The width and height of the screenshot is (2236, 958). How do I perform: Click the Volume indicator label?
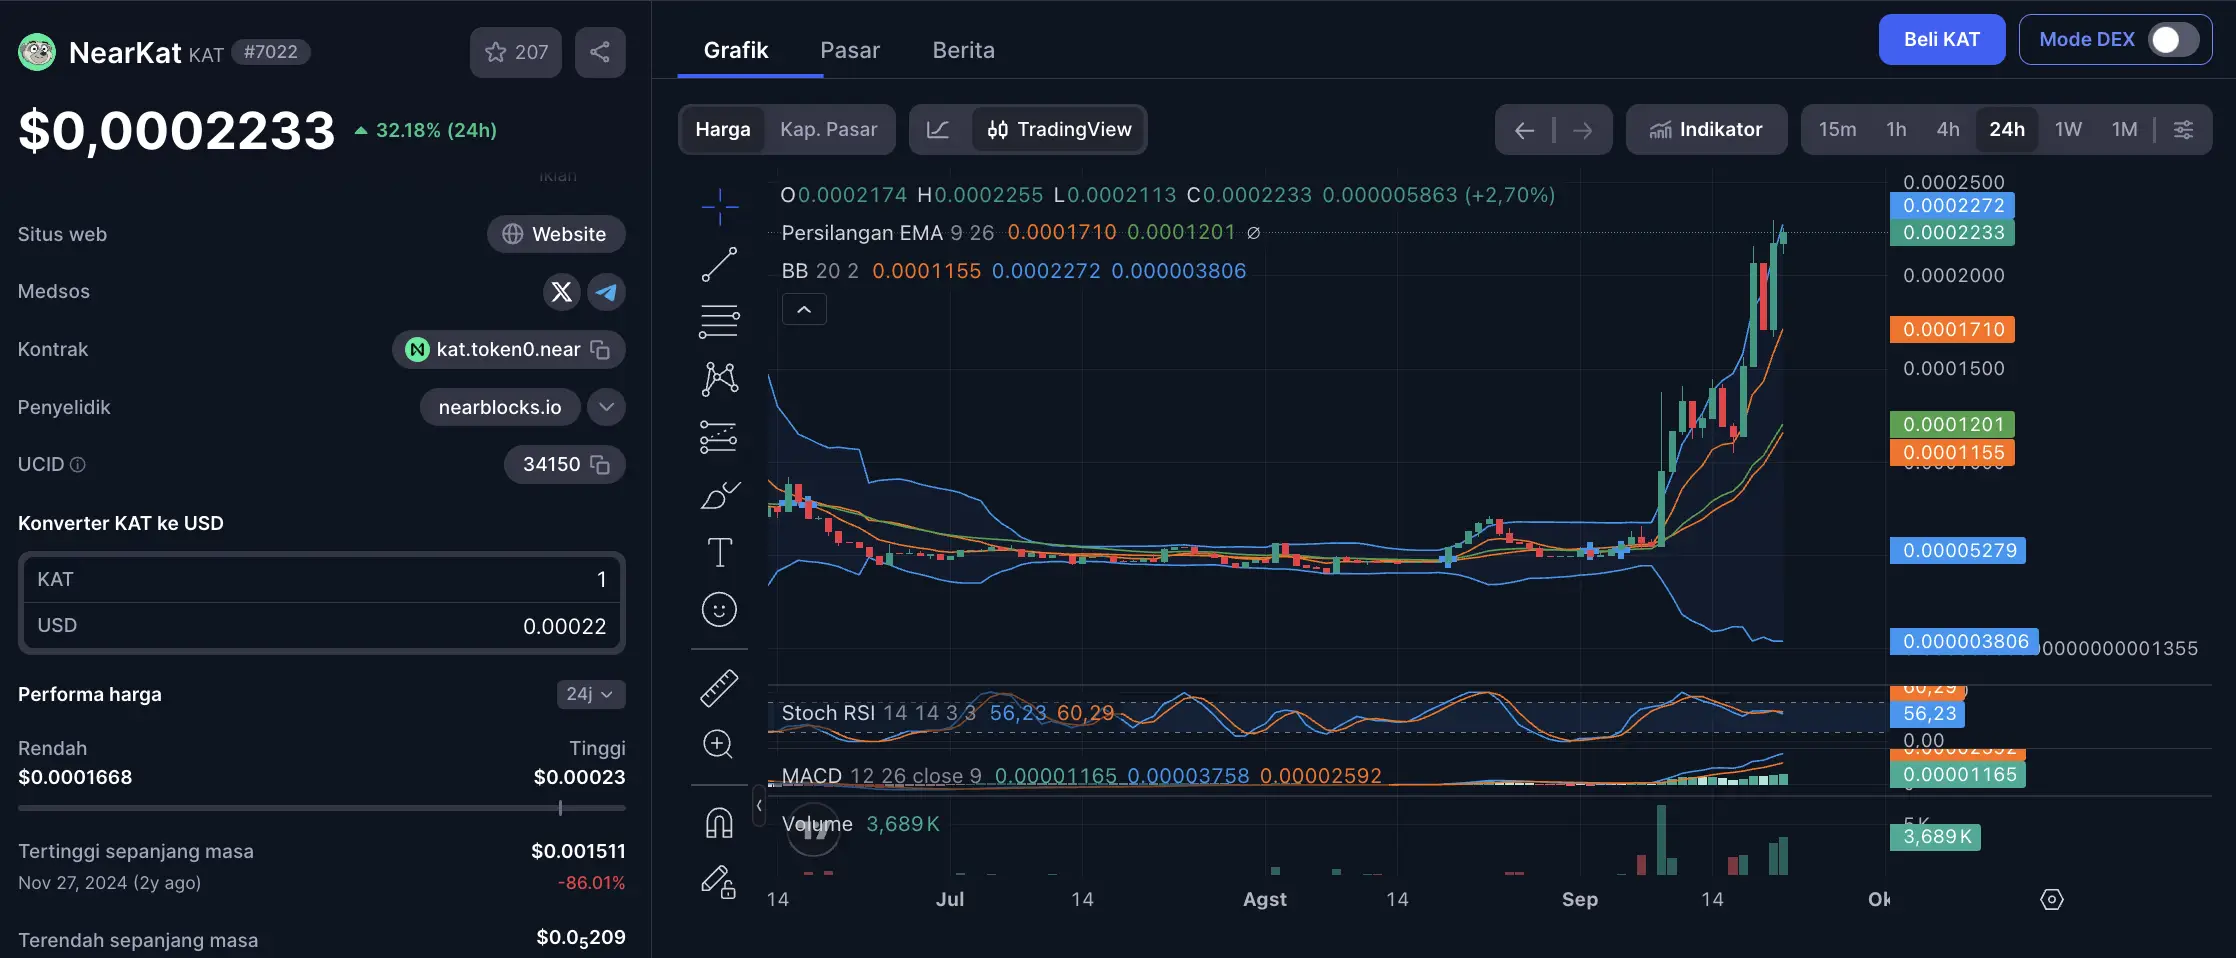[x=817, y=824]
